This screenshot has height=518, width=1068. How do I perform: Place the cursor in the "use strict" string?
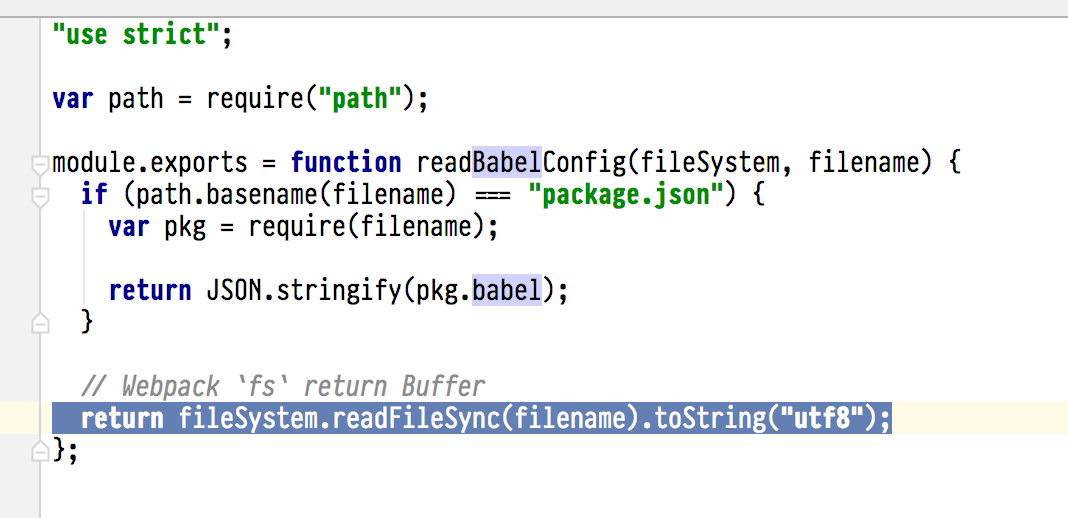(x=136, y=34)
